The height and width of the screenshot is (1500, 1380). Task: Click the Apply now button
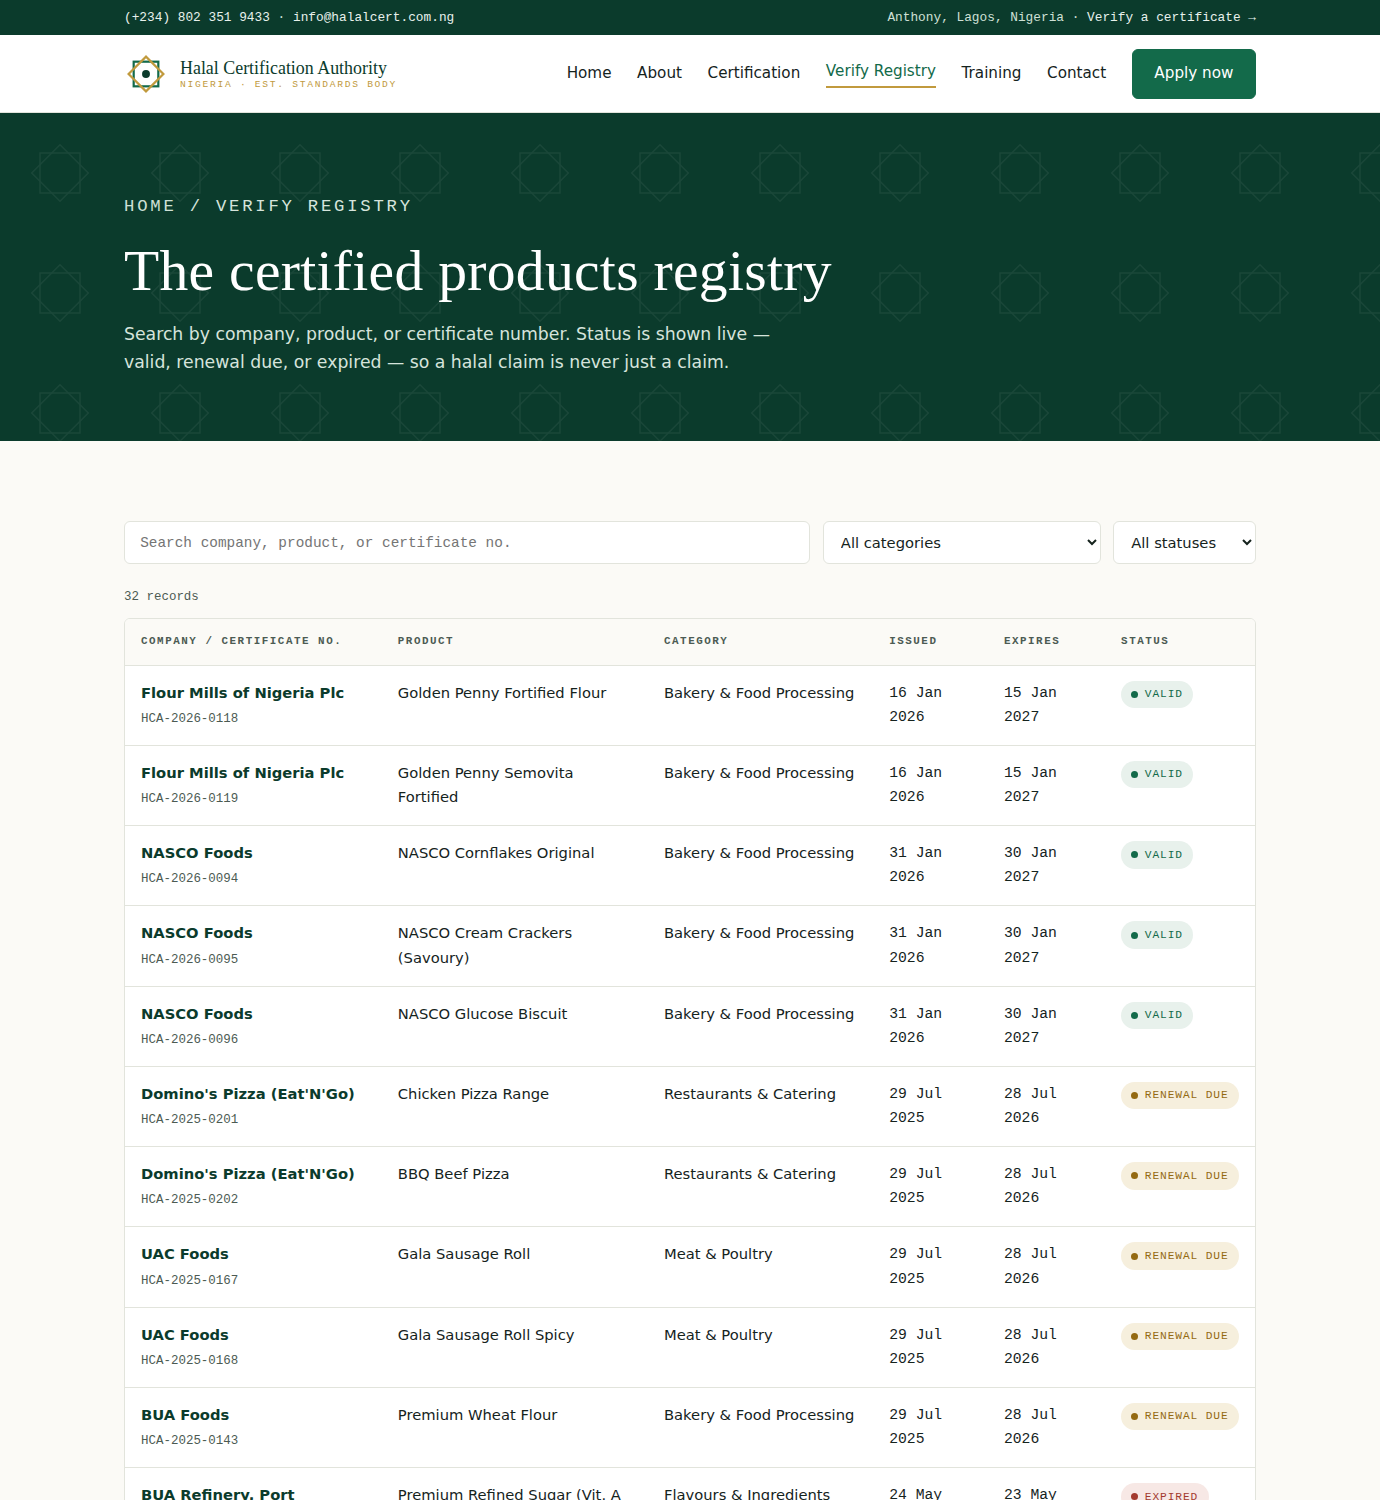(x=1194, y=74)
